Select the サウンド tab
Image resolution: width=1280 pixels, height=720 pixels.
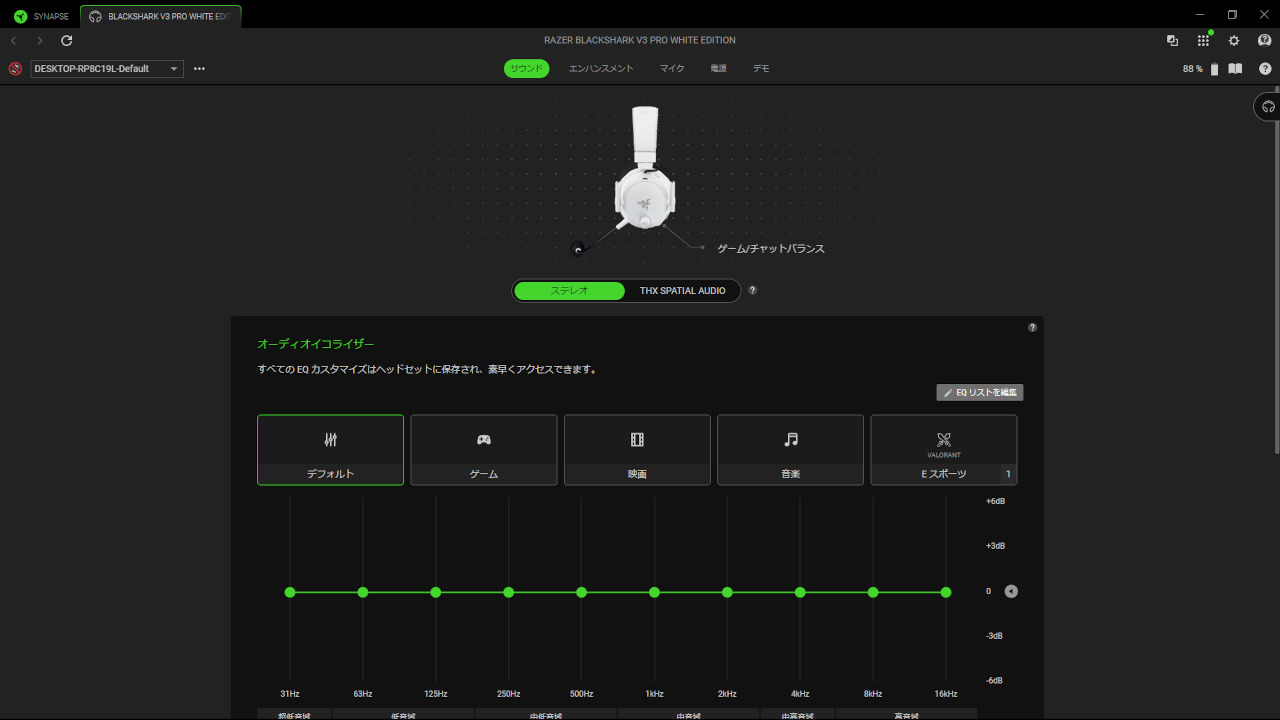(x=526, y=68)
